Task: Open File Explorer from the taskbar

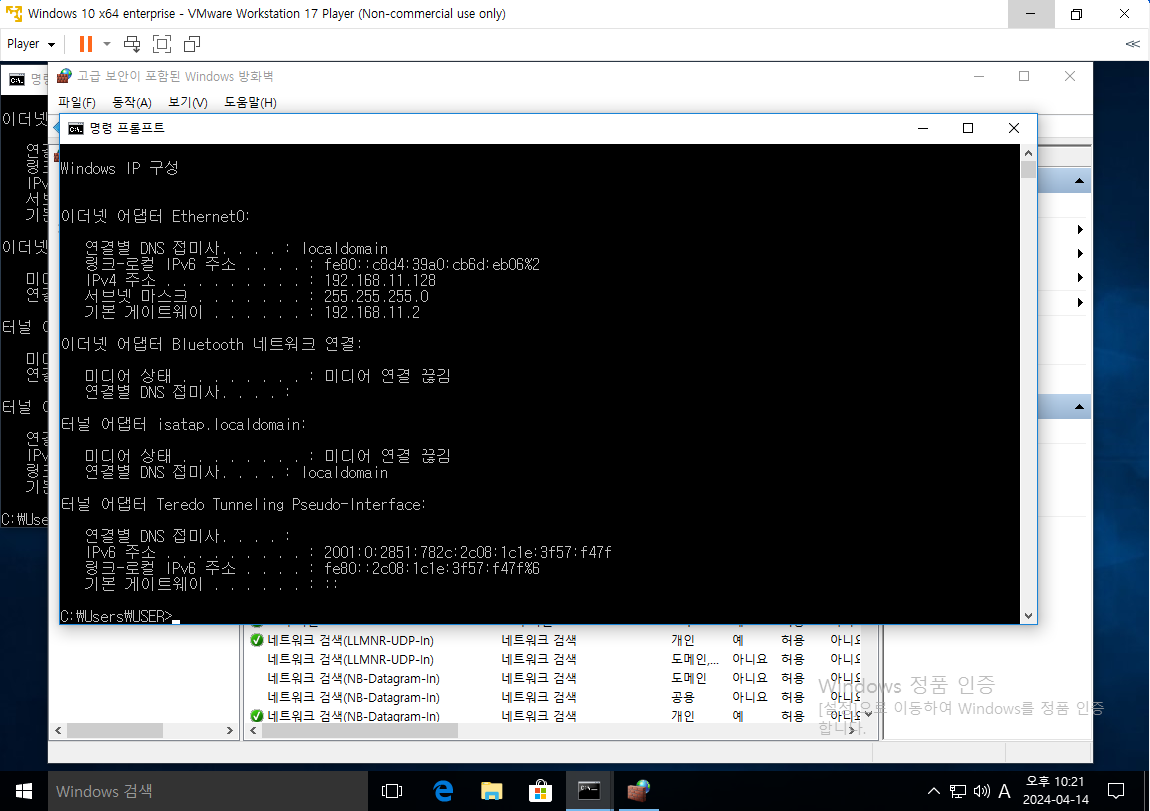Action: click(491, 791)
